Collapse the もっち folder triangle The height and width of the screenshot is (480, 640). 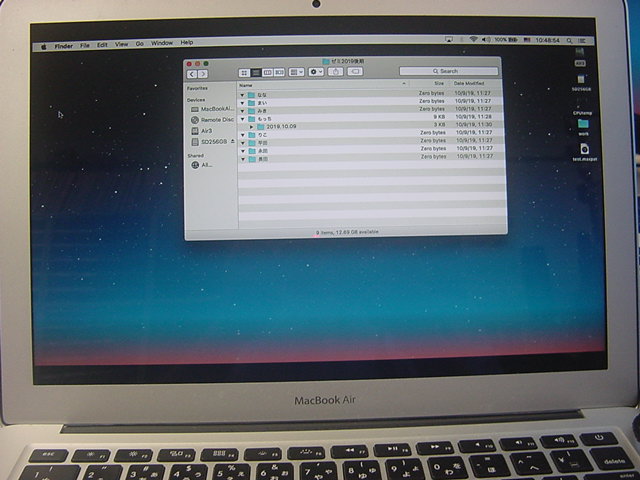click(243, 119)
